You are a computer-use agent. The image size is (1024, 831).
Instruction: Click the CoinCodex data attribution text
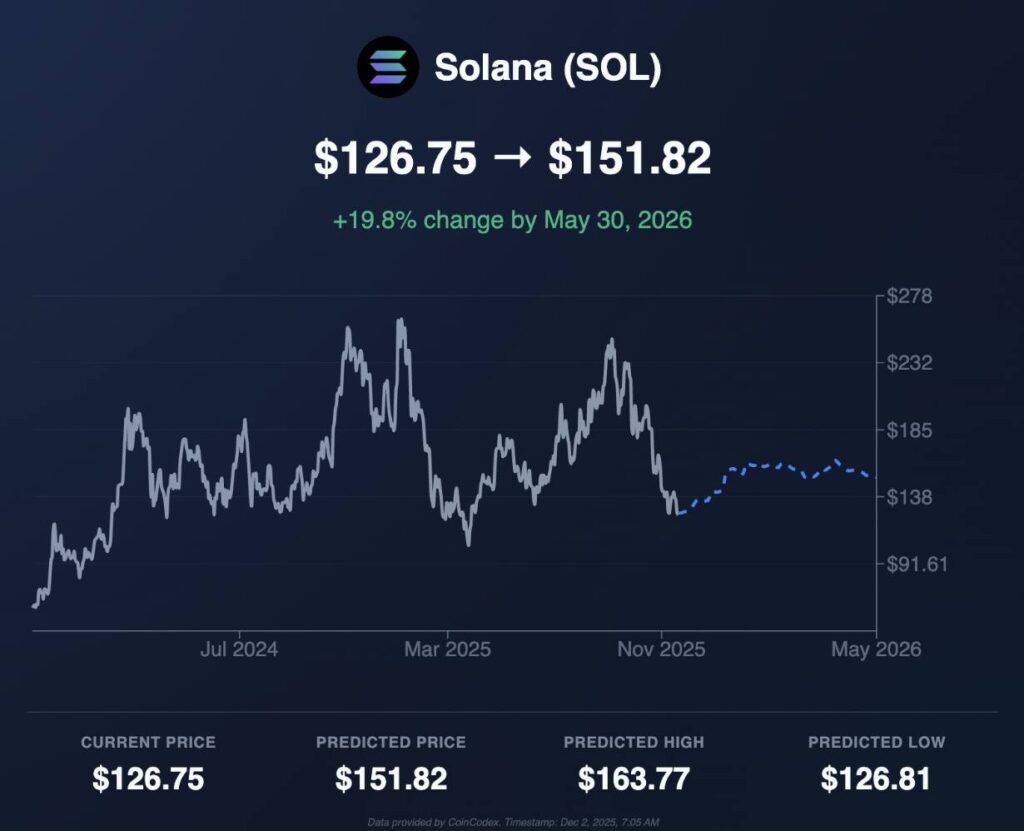[x=512, y=820]
